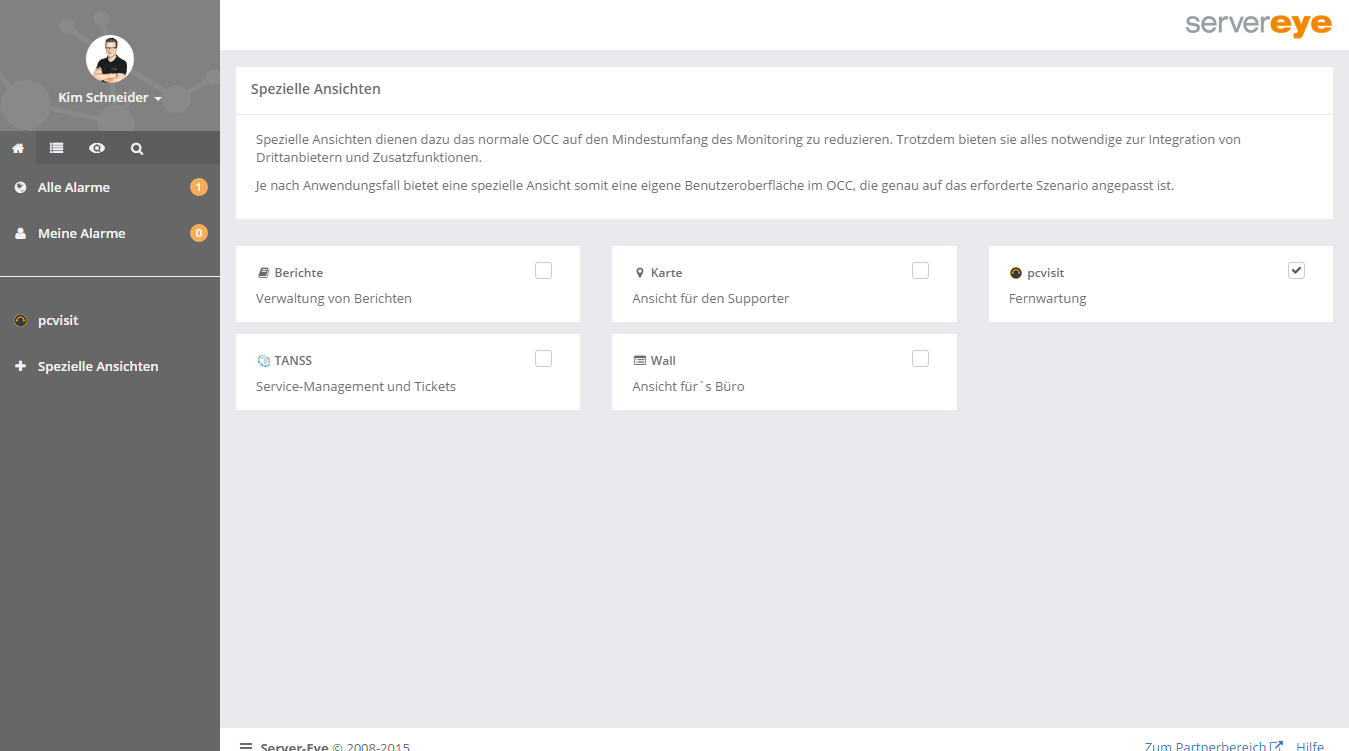1349x751 pixels.
Task: Enable the Berichte view checkbox
Action: [x=543, y=270]
